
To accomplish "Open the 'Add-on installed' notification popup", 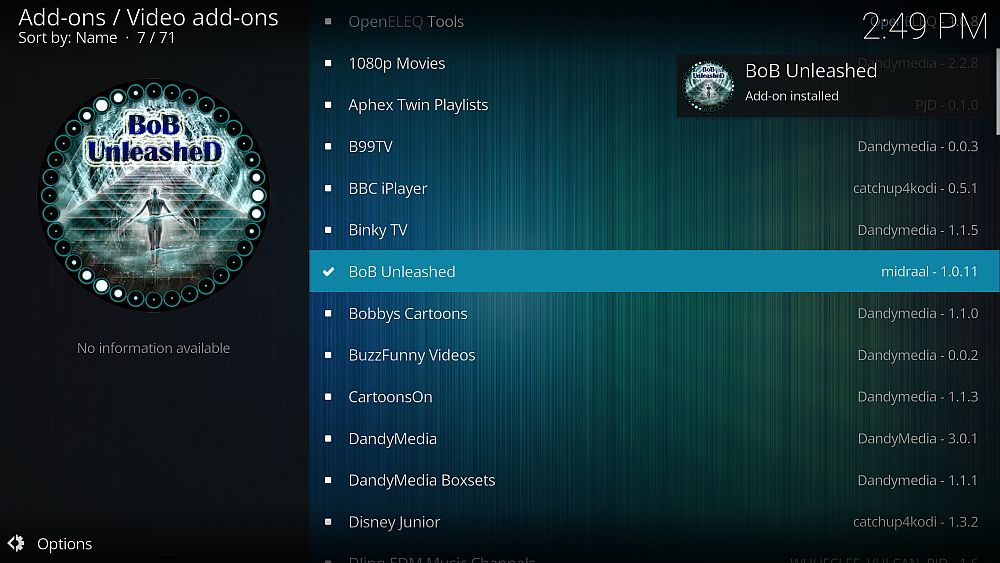I will click(x=835, y=85).
